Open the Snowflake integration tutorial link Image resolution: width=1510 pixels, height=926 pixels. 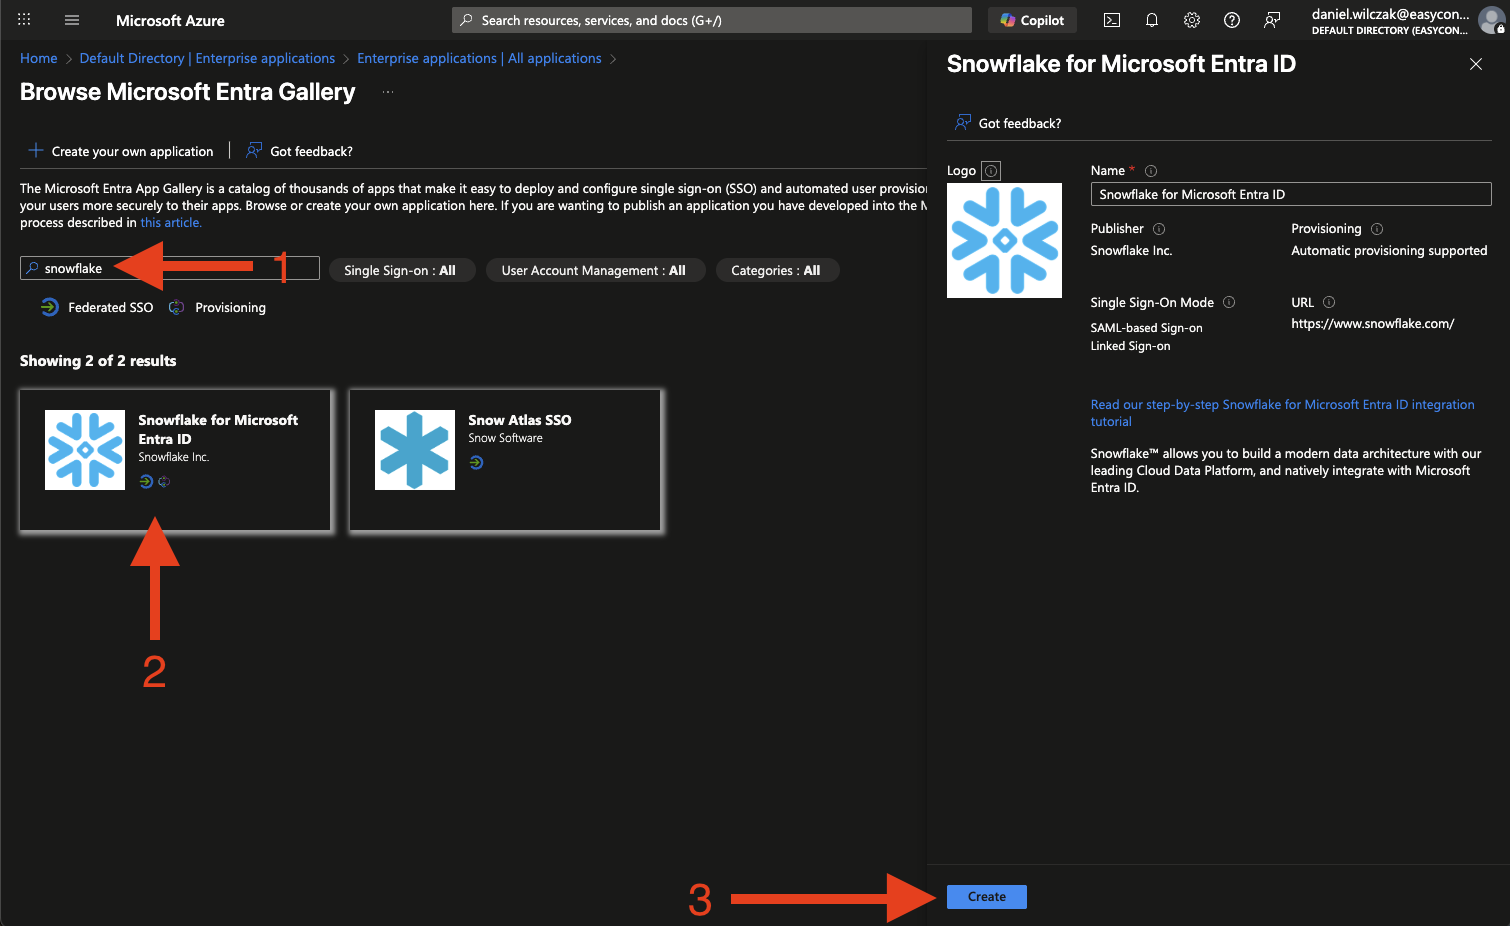pyautogui.click(x=1281, y=405)
